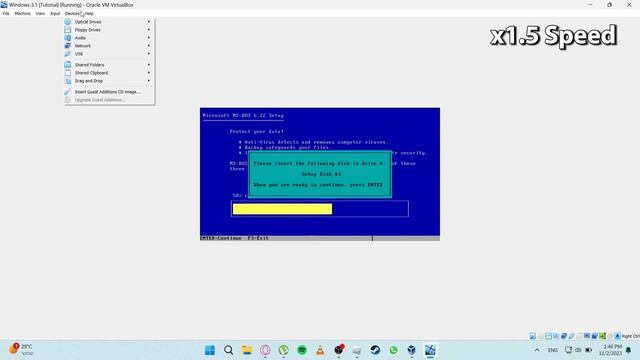Choose Insert Guest Additions CD image

pos(109,92)
